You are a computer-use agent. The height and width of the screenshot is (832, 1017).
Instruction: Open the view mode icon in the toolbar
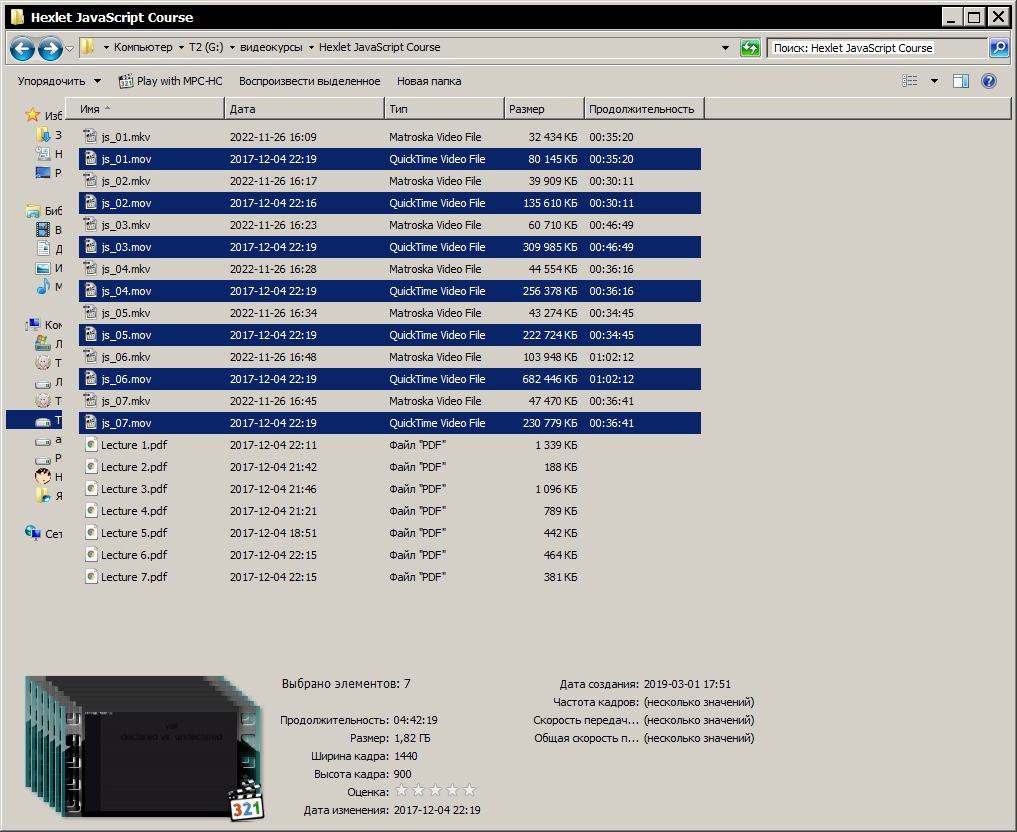coord(909,80)
